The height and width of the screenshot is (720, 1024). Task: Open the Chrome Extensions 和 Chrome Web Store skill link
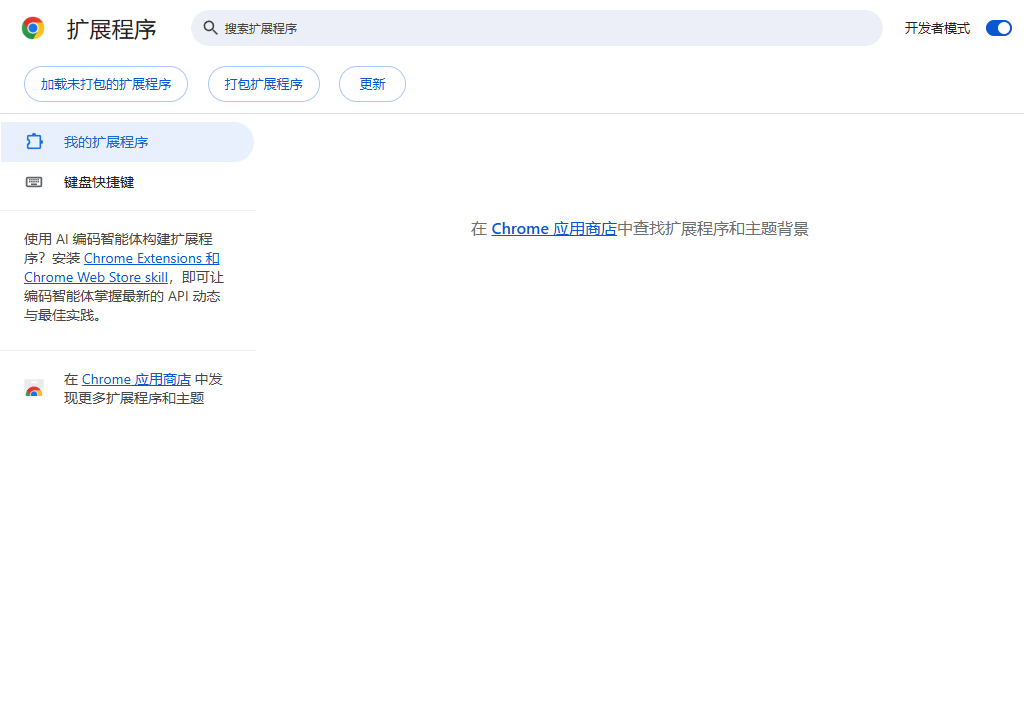[121, 268]
